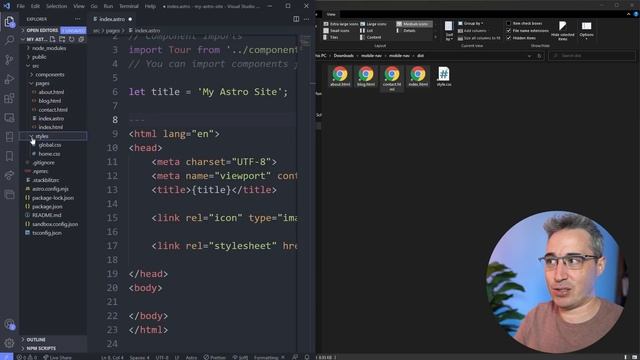Open the Extensions view in activity bar
Screen dimensions: 640x360
coord(9,98)
